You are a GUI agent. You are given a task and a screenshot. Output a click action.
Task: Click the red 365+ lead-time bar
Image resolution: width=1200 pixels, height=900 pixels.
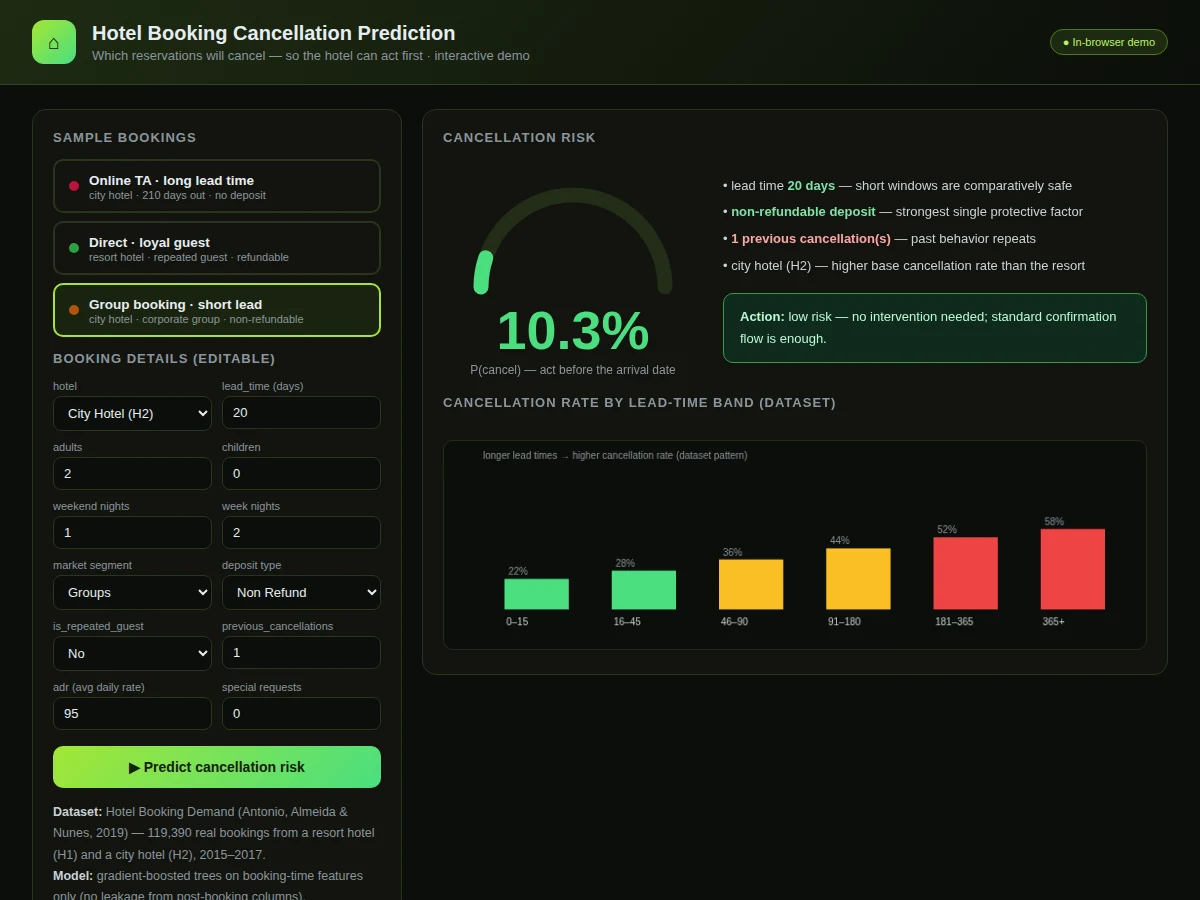(x=1073, y=569)
